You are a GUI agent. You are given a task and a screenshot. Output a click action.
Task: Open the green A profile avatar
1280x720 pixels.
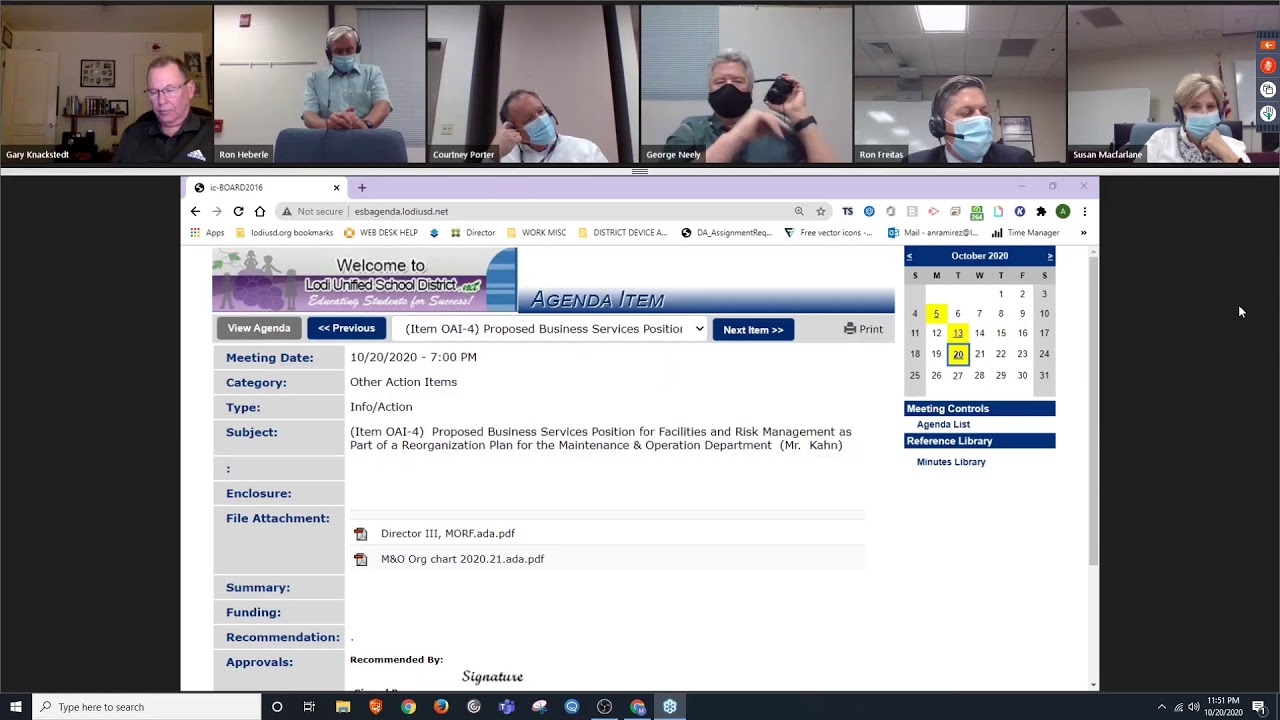pos(1063,211)
